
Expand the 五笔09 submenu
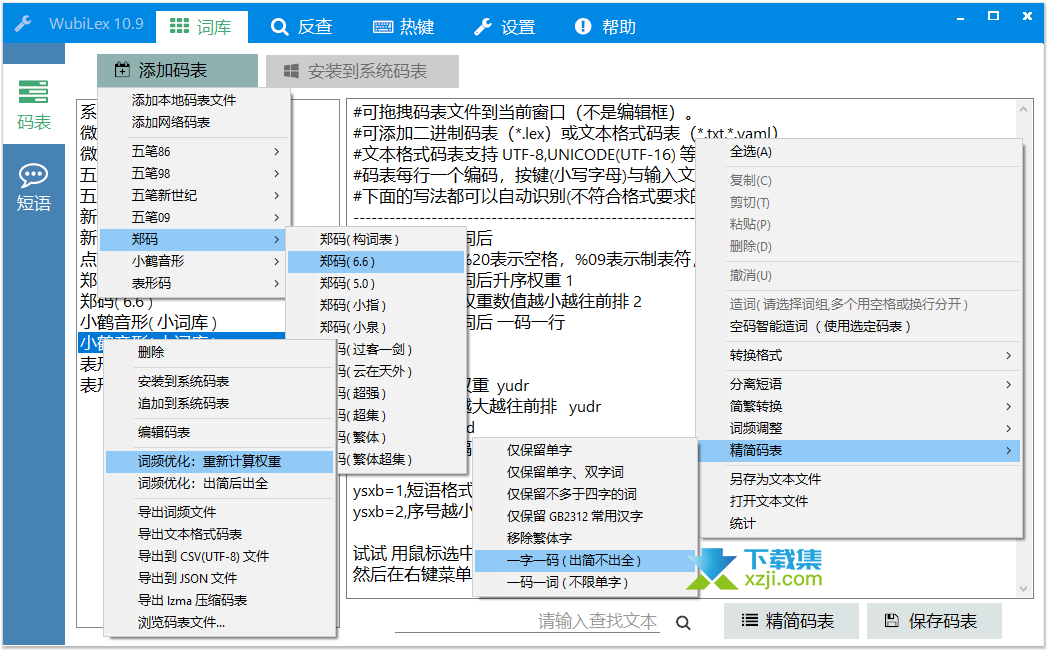pos(194,217)
